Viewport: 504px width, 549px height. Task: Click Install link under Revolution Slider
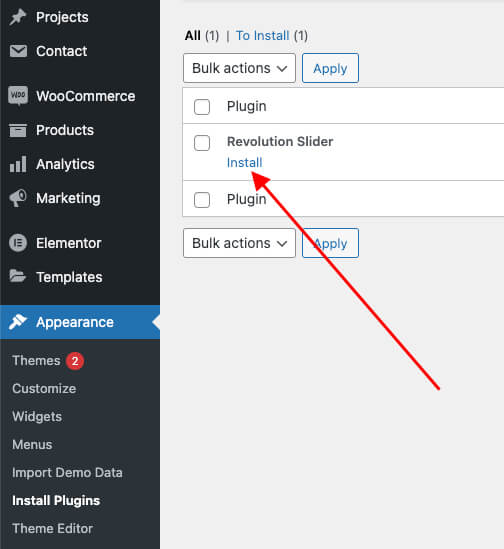(244, 162)
